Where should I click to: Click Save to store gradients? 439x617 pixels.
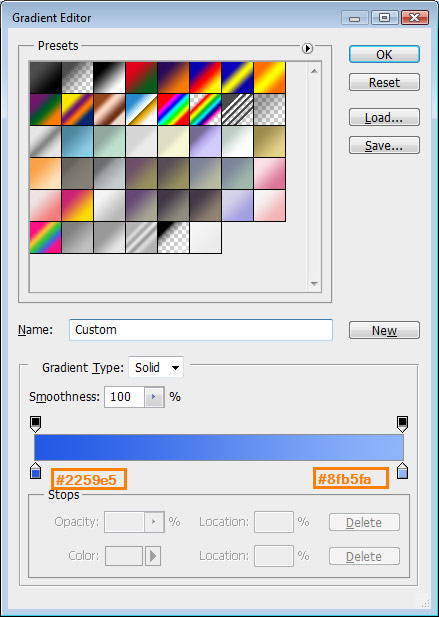click(384, 145)
